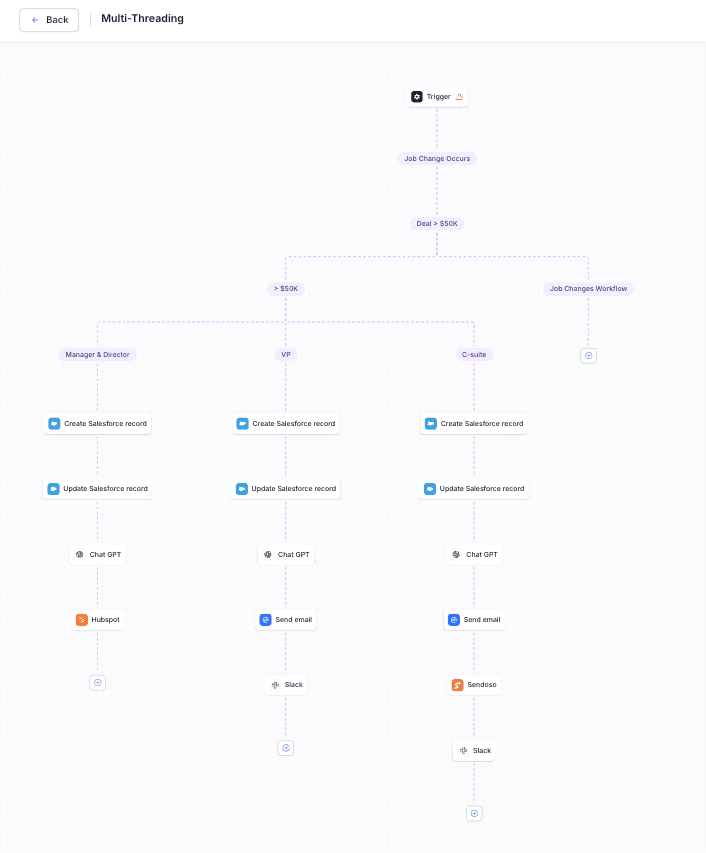The image size is (706, 853).
Task: Select the Manager & Director branch
Action: [97, 355]
